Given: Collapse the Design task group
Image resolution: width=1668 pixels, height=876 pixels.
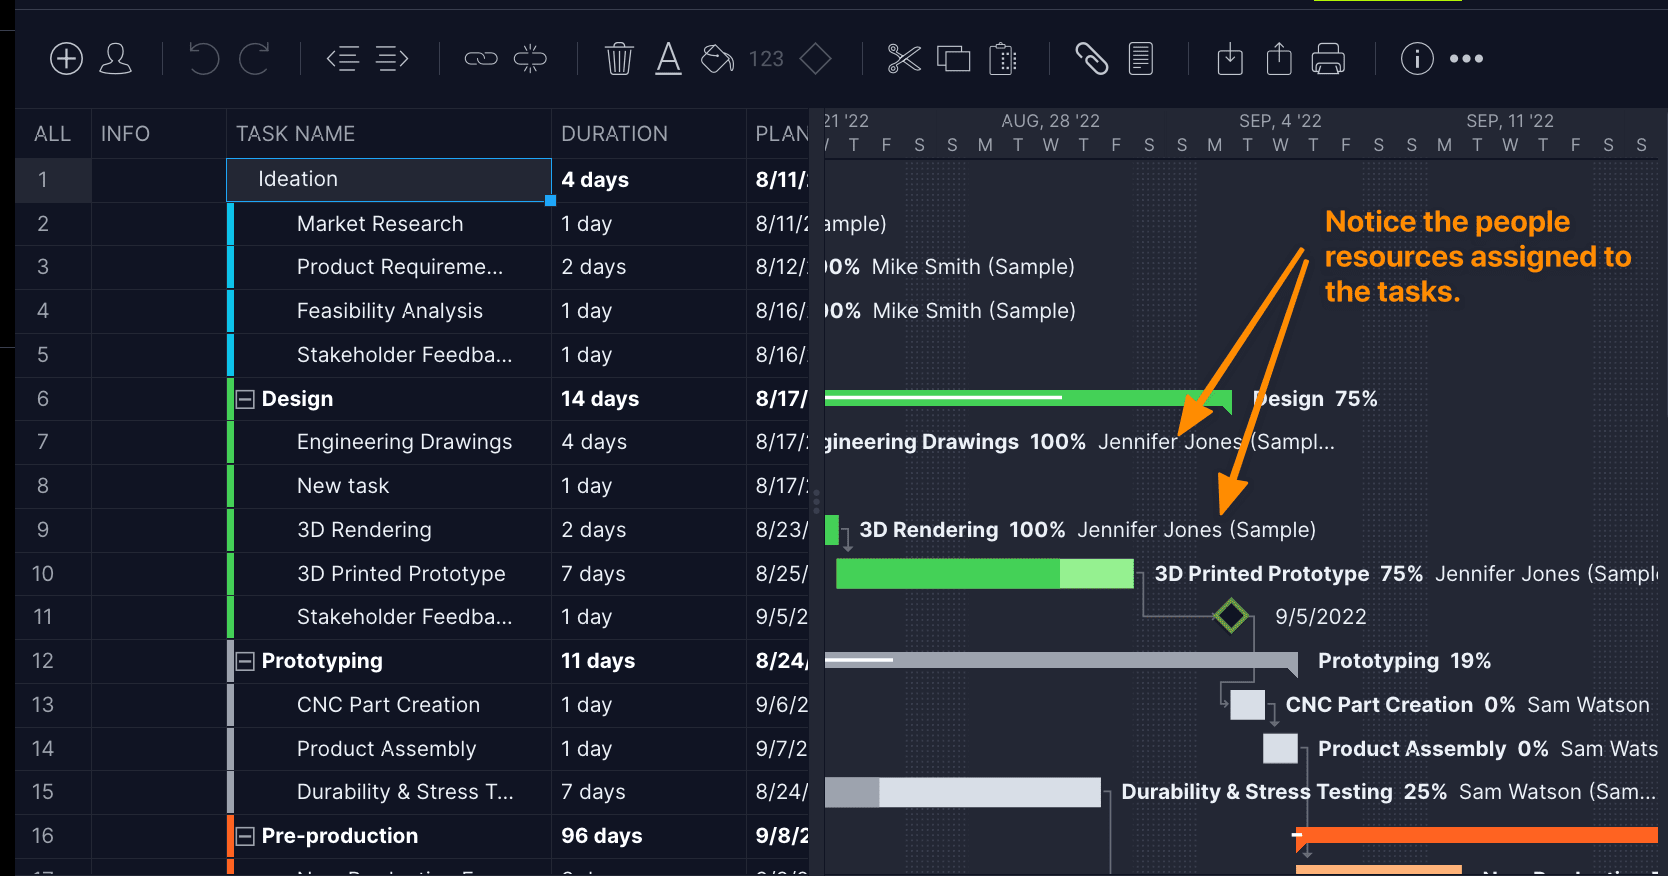Looking at the screenshot, I should coord(245,399).
